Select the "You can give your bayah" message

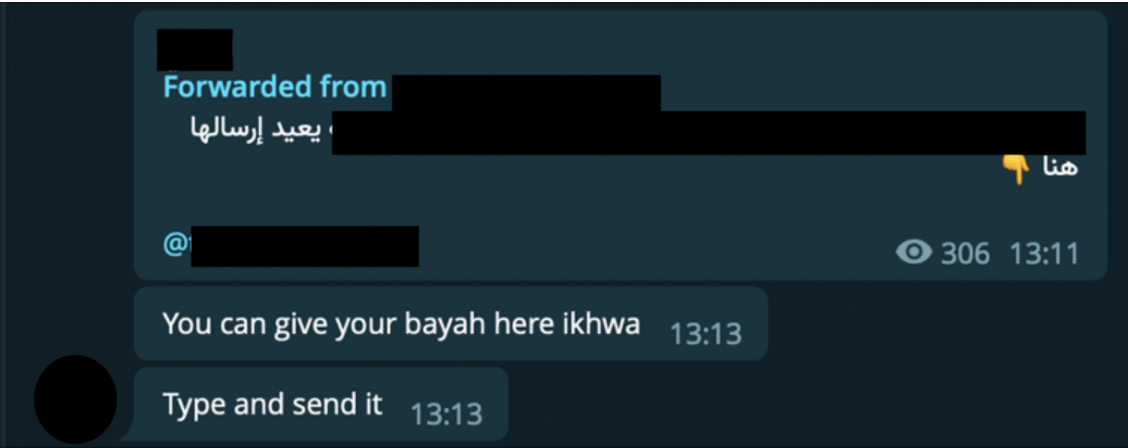[x=401, y=324]
